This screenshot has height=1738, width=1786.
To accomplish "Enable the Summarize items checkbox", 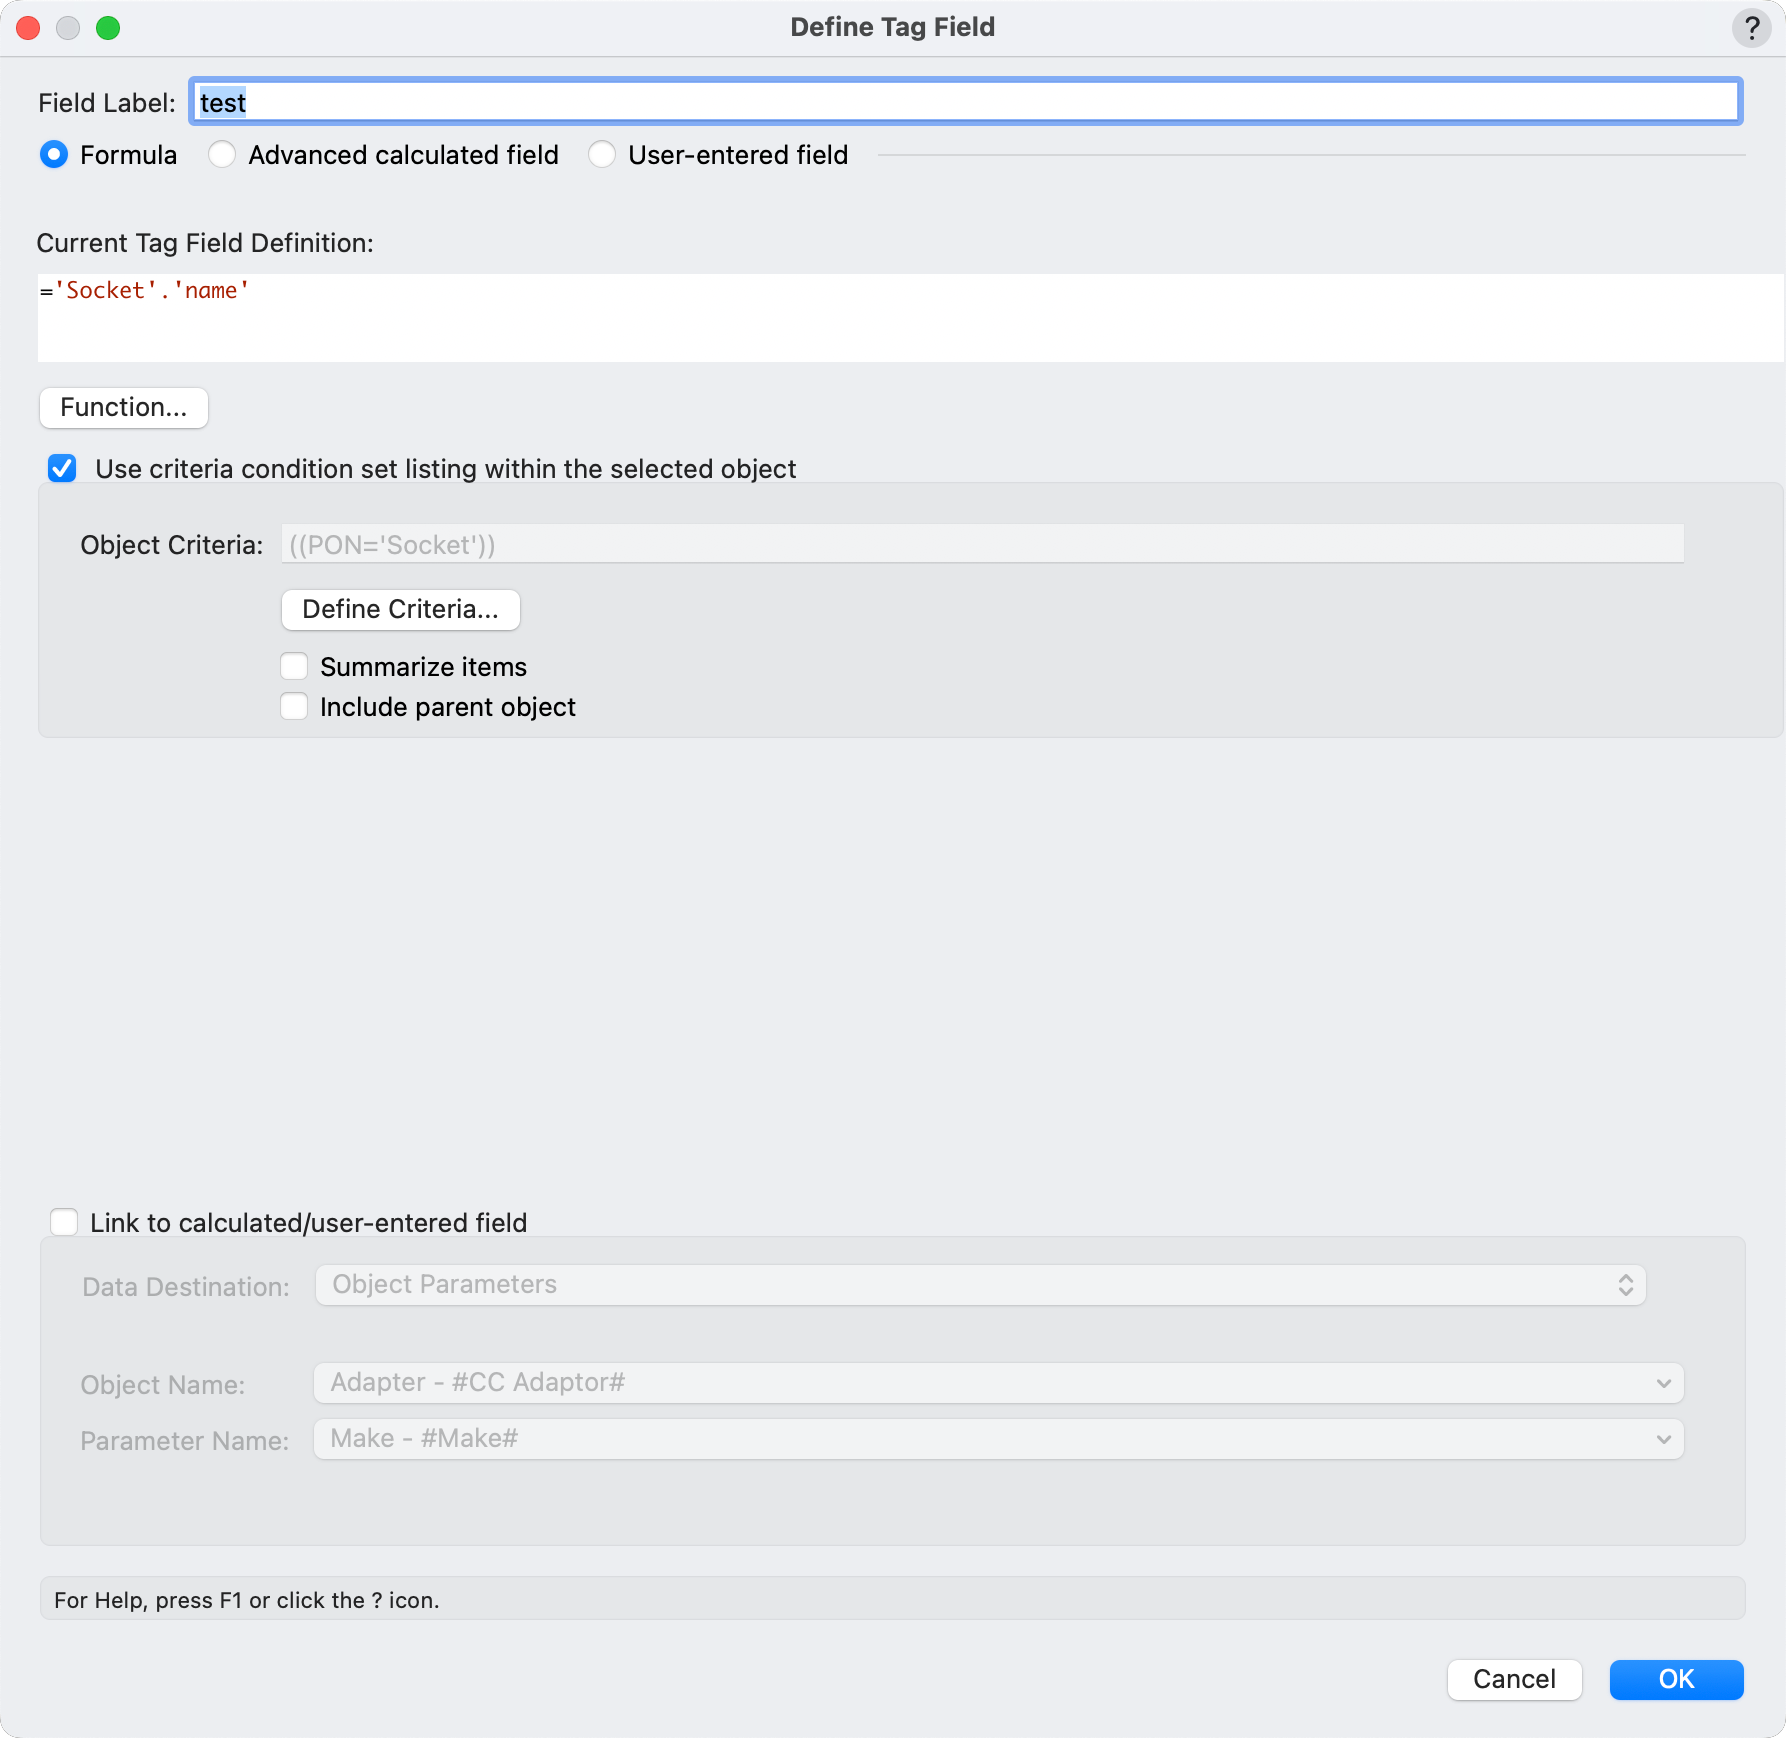I will click(x=294, y=667).
